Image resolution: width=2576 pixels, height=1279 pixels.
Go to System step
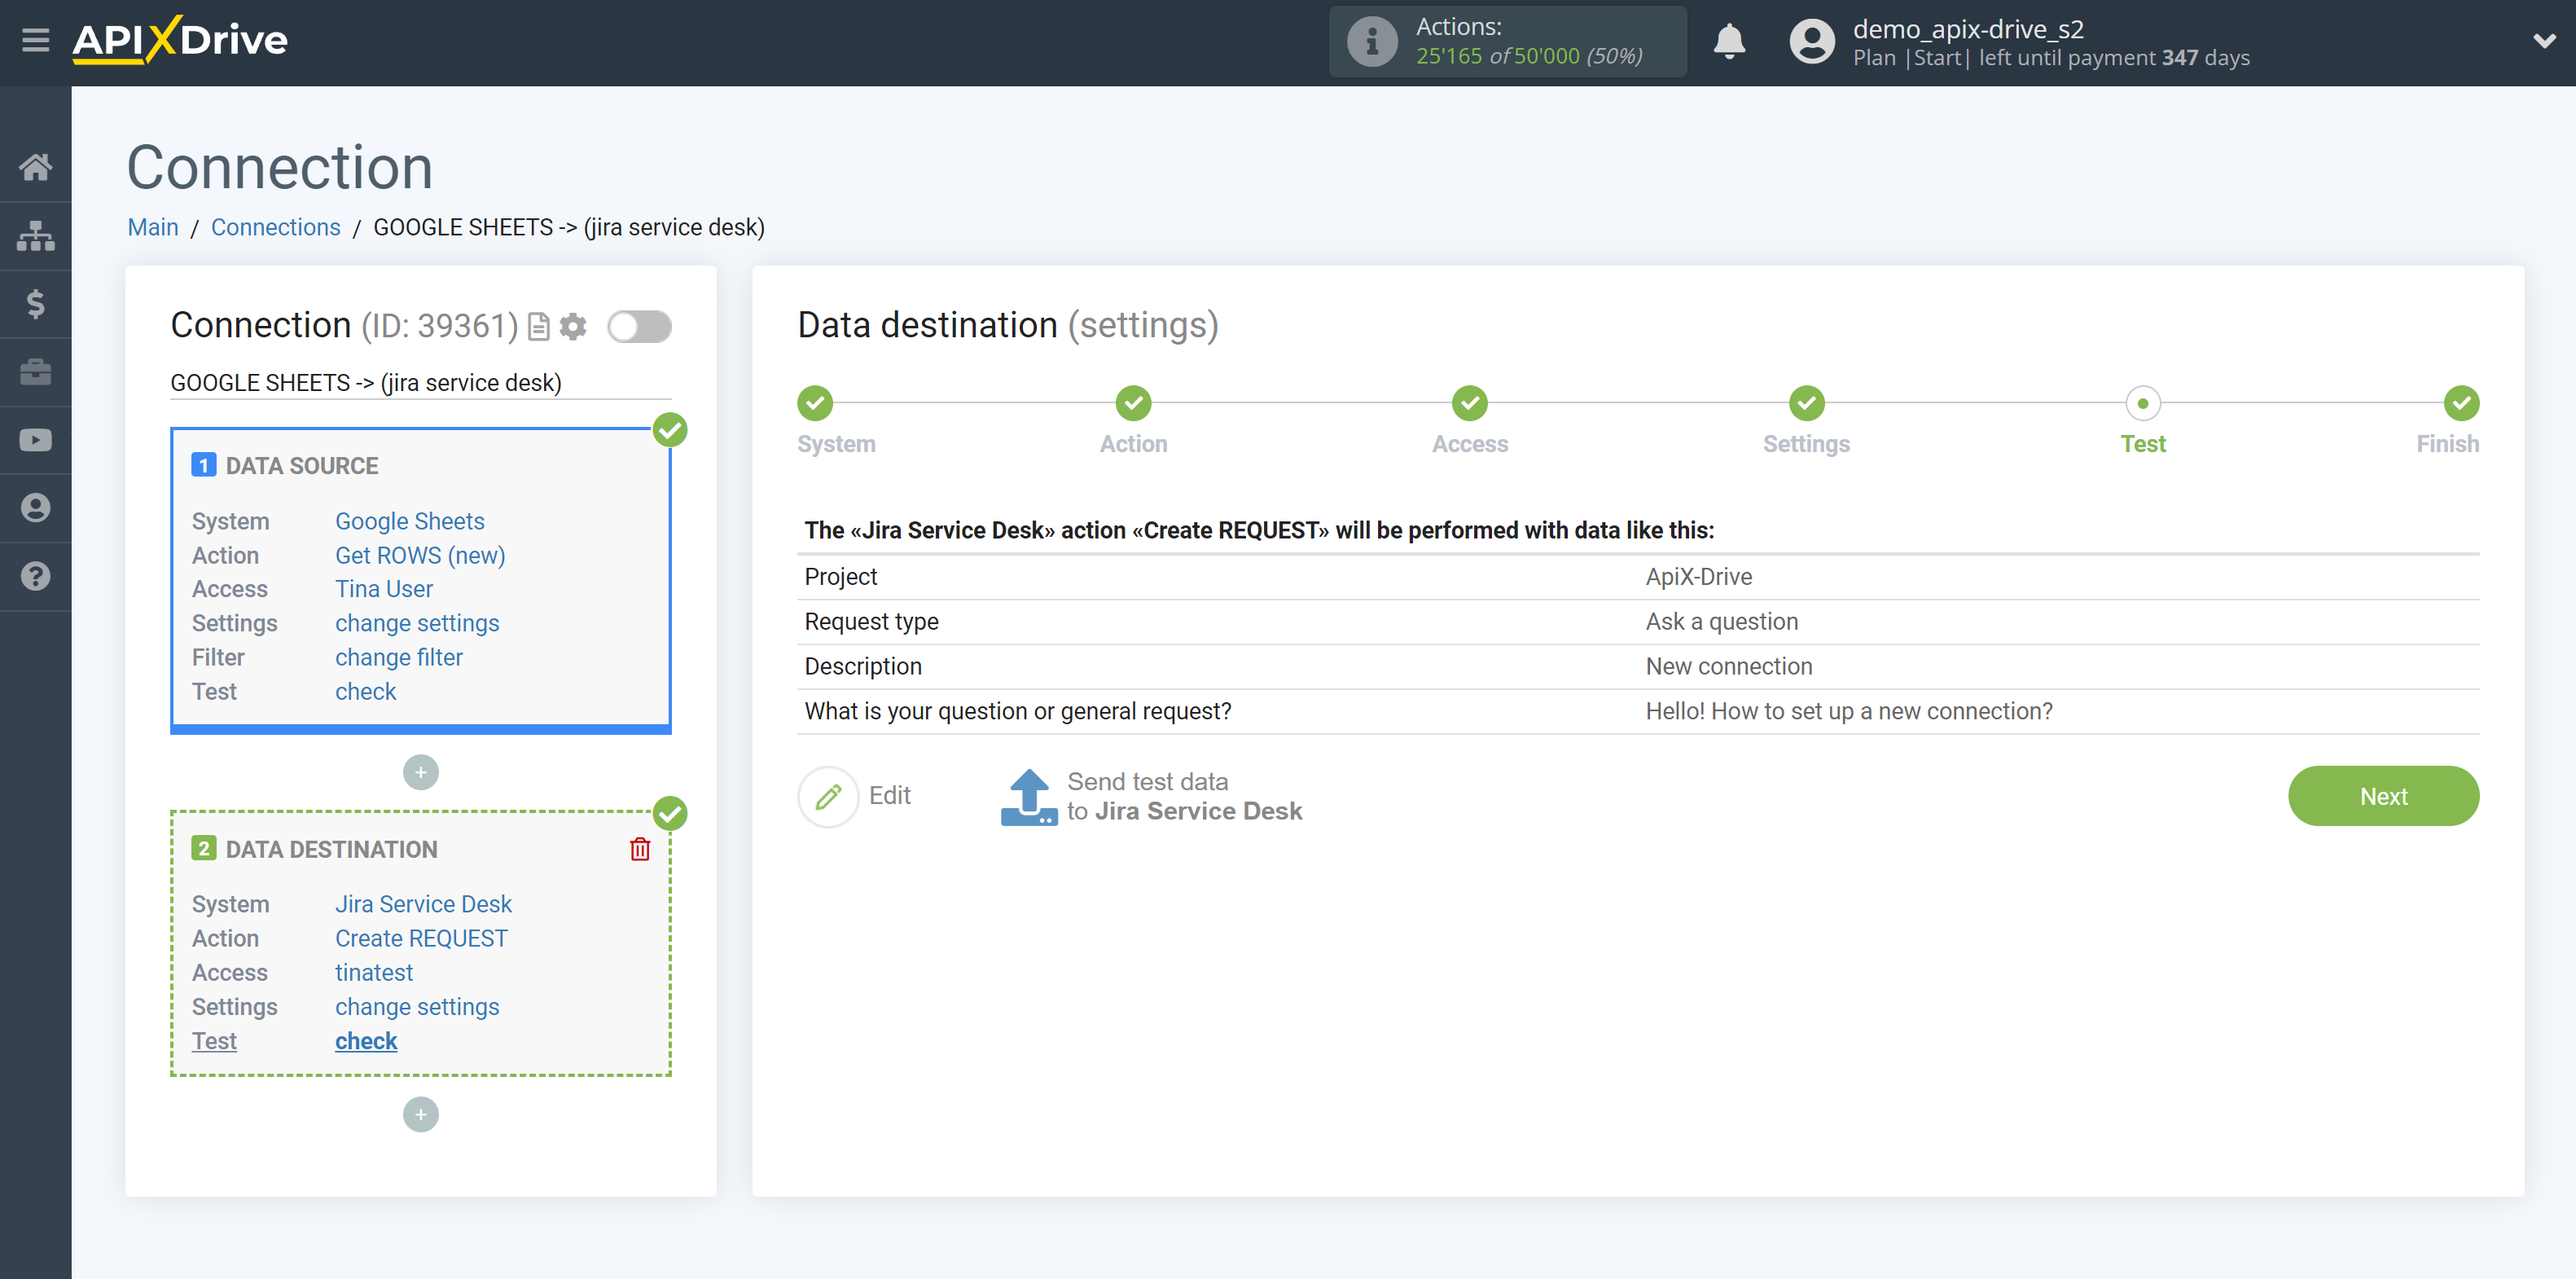(815, 404)
